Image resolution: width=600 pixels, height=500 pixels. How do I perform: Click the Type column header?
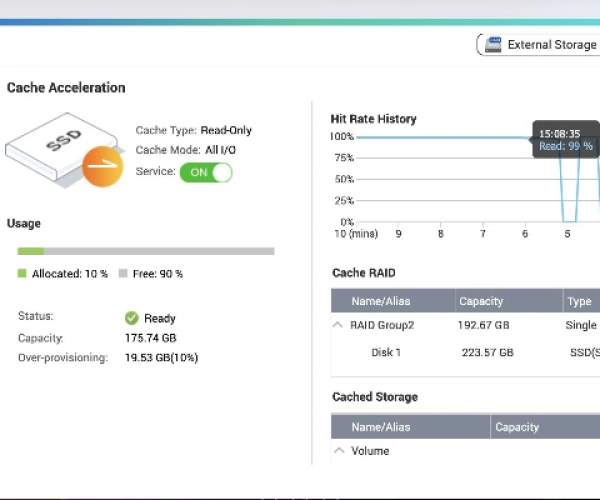click(x=580, y=301)
